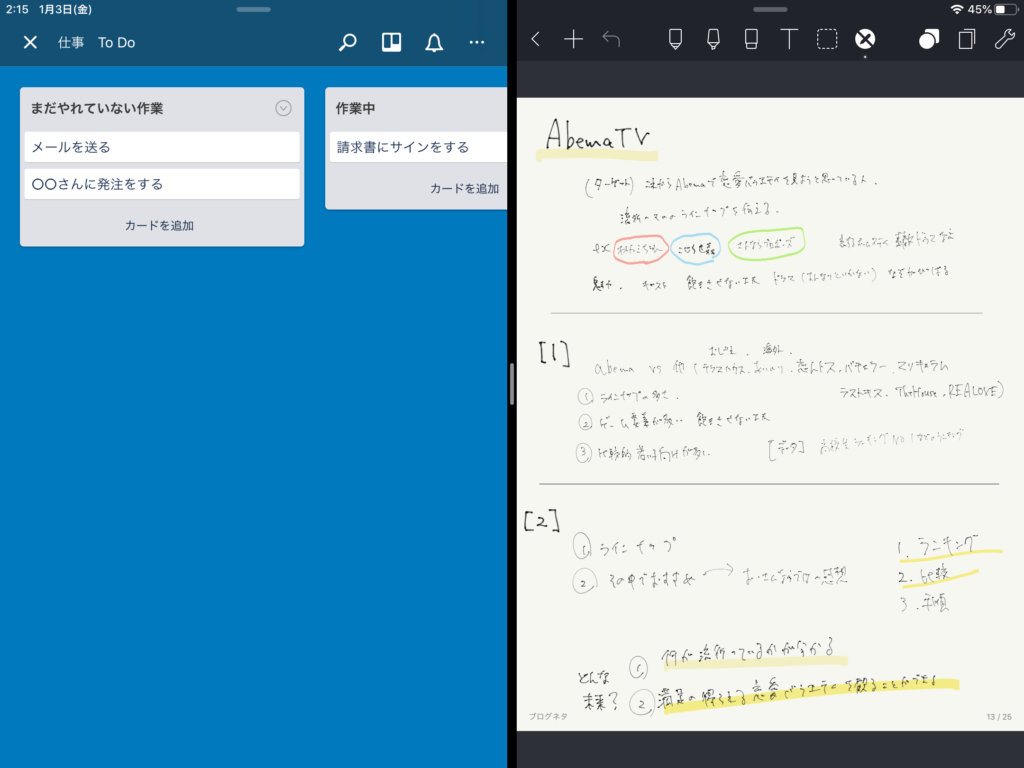Viewport: 1024px width, 768px height.
Task: Close the Trello board with X icon
Action: tap(30, 42)
